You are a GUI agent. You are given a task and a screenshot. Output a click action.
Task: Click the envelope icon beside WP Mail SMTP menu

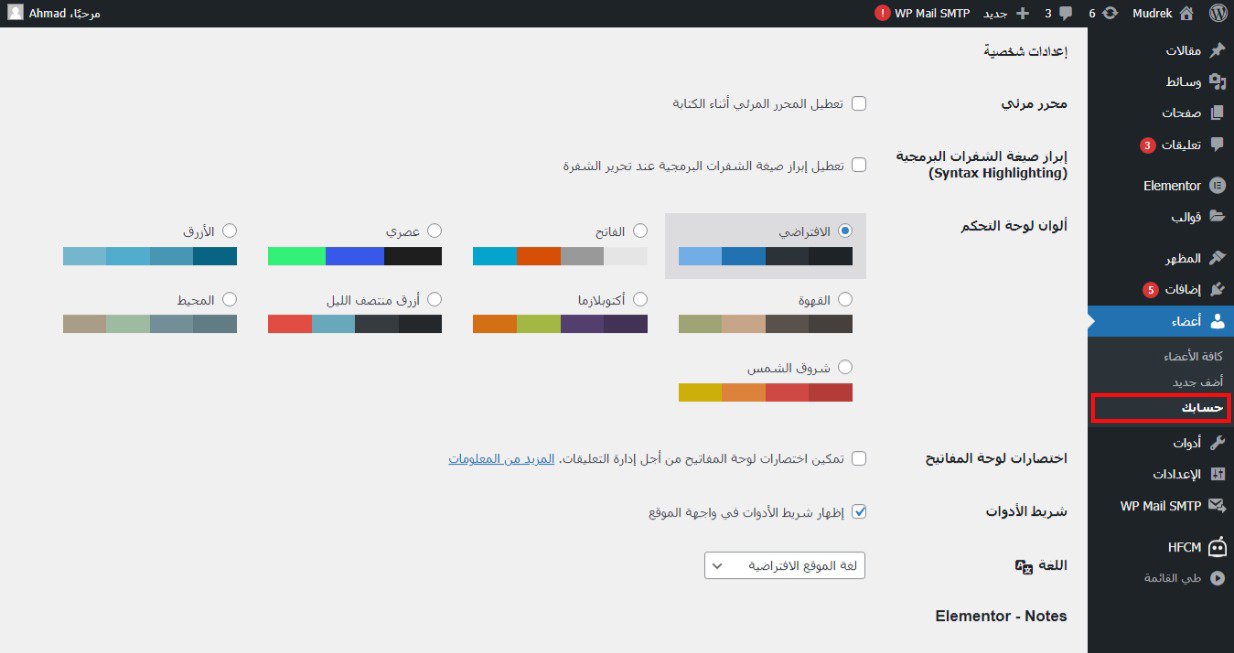point(1217,506)
